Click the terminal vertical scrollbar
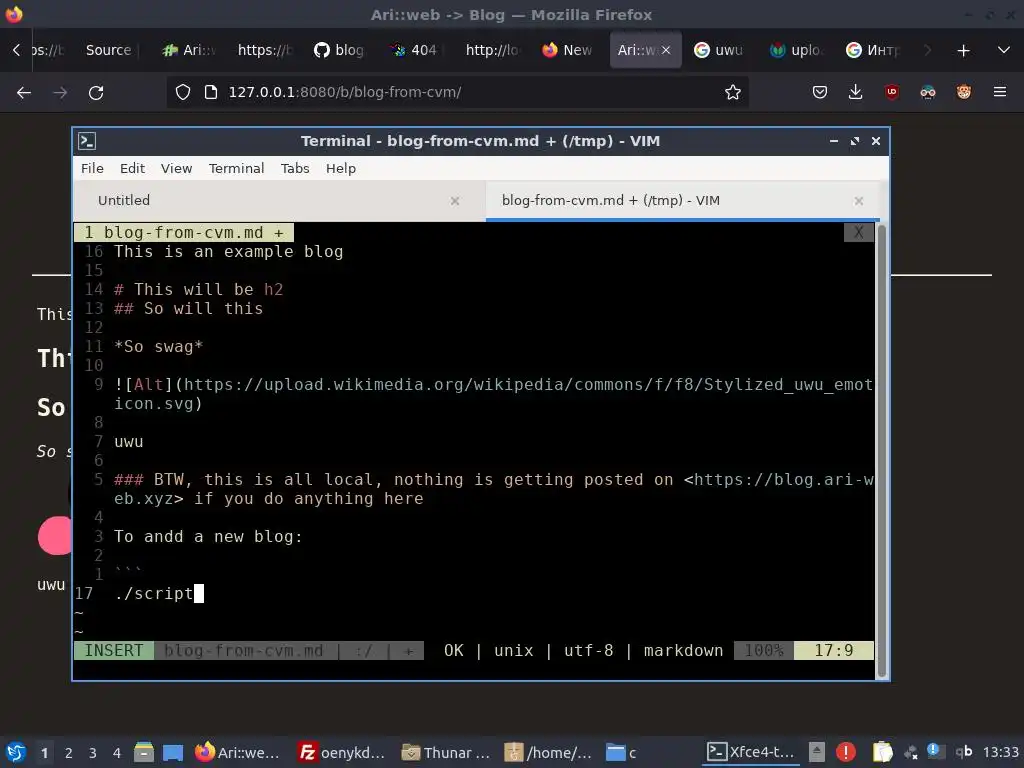Image resolution: width=1024 pixels, height=768 pixels. (882, 451)
